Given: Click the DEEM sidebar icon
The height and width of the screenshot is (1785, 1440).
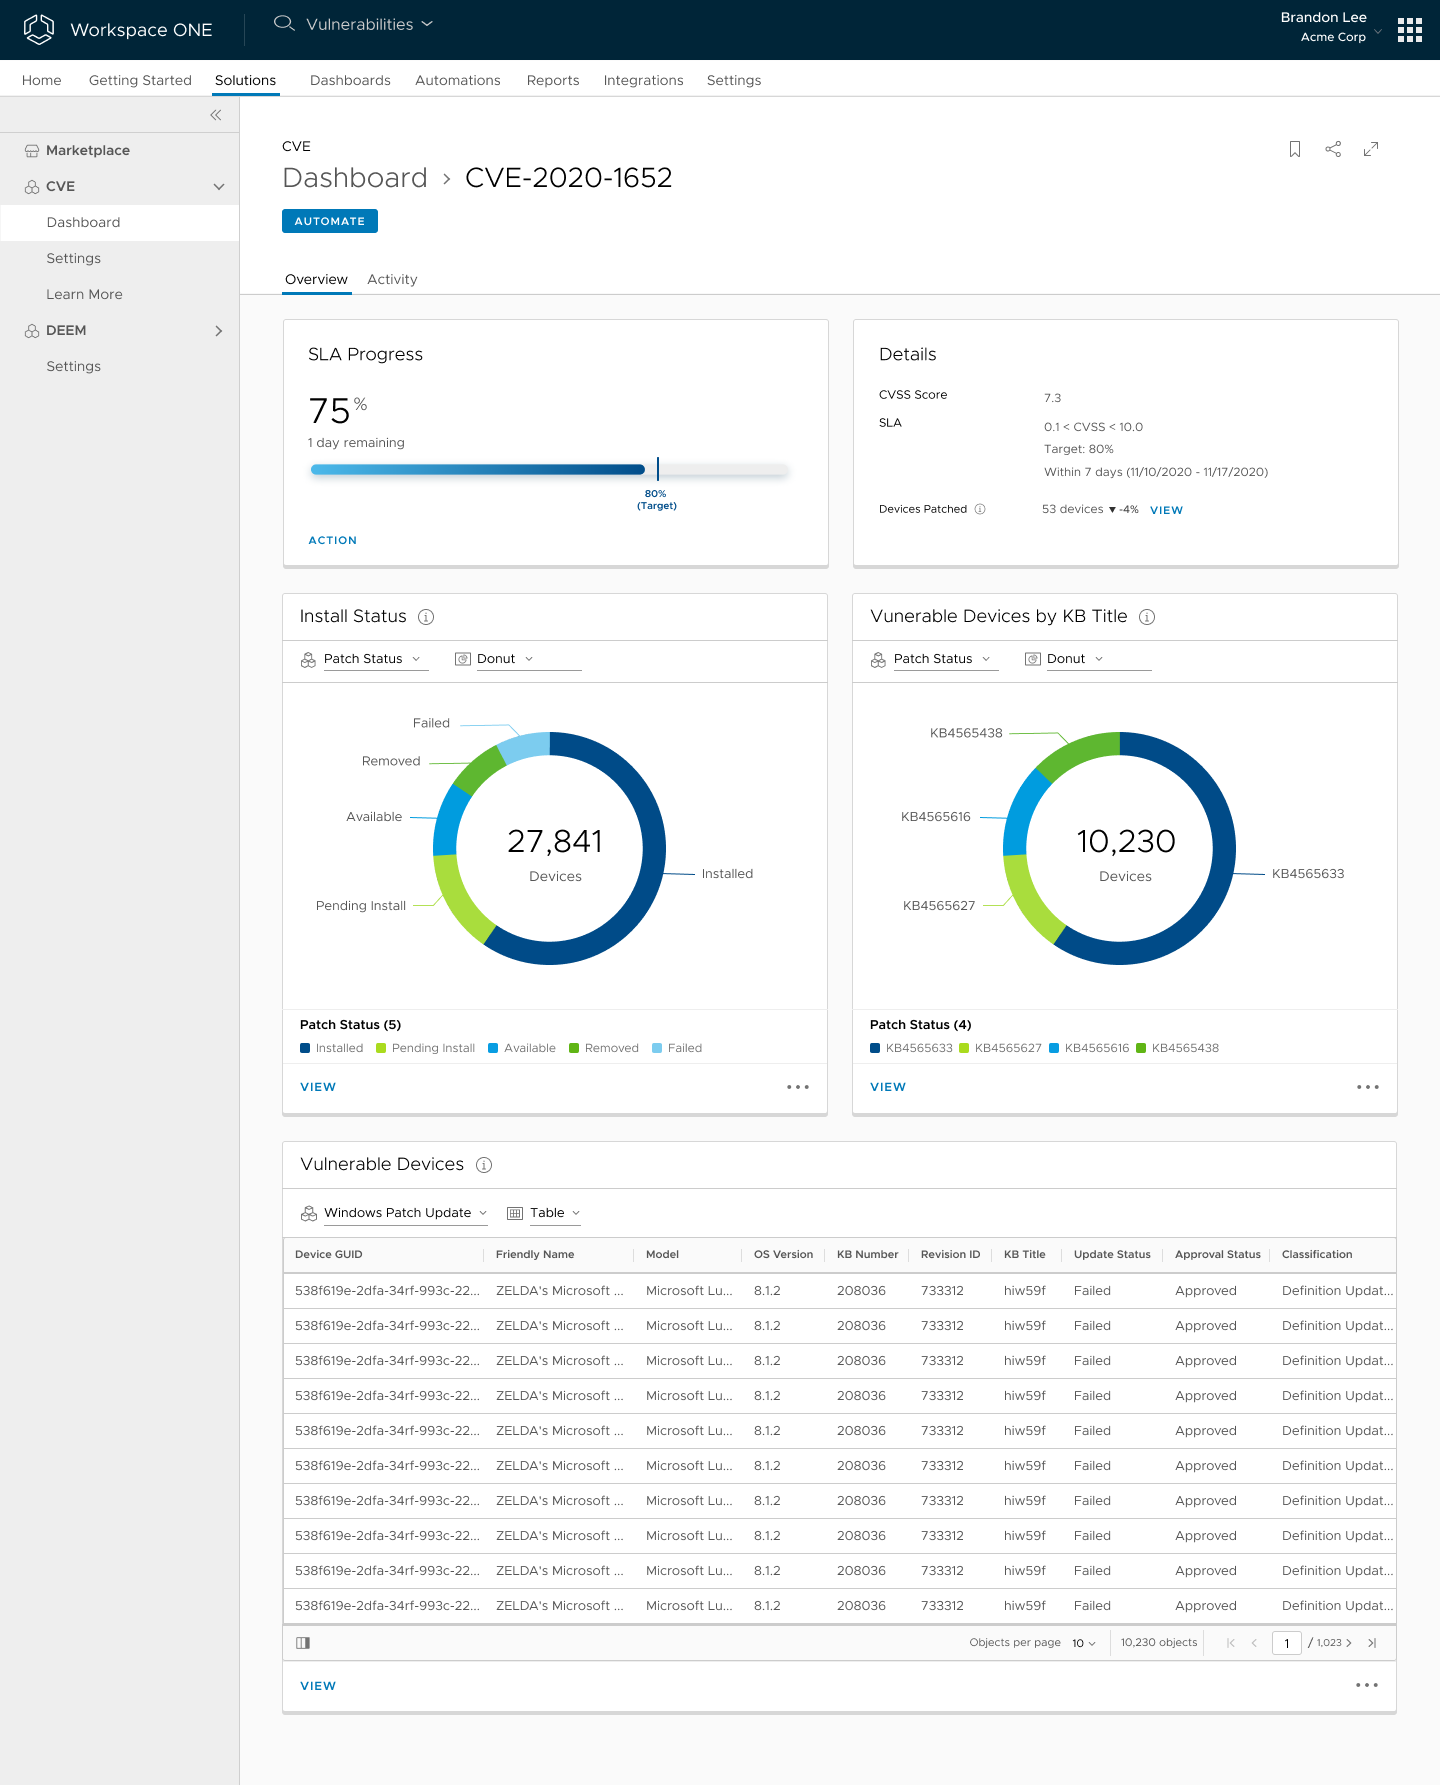Looking at the screenshot, I should coord(32,331).
